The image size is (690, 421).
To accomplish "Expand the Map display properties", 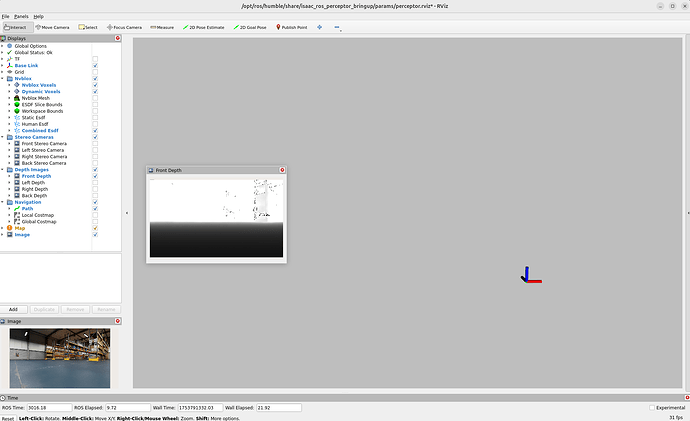I will 3,228.
